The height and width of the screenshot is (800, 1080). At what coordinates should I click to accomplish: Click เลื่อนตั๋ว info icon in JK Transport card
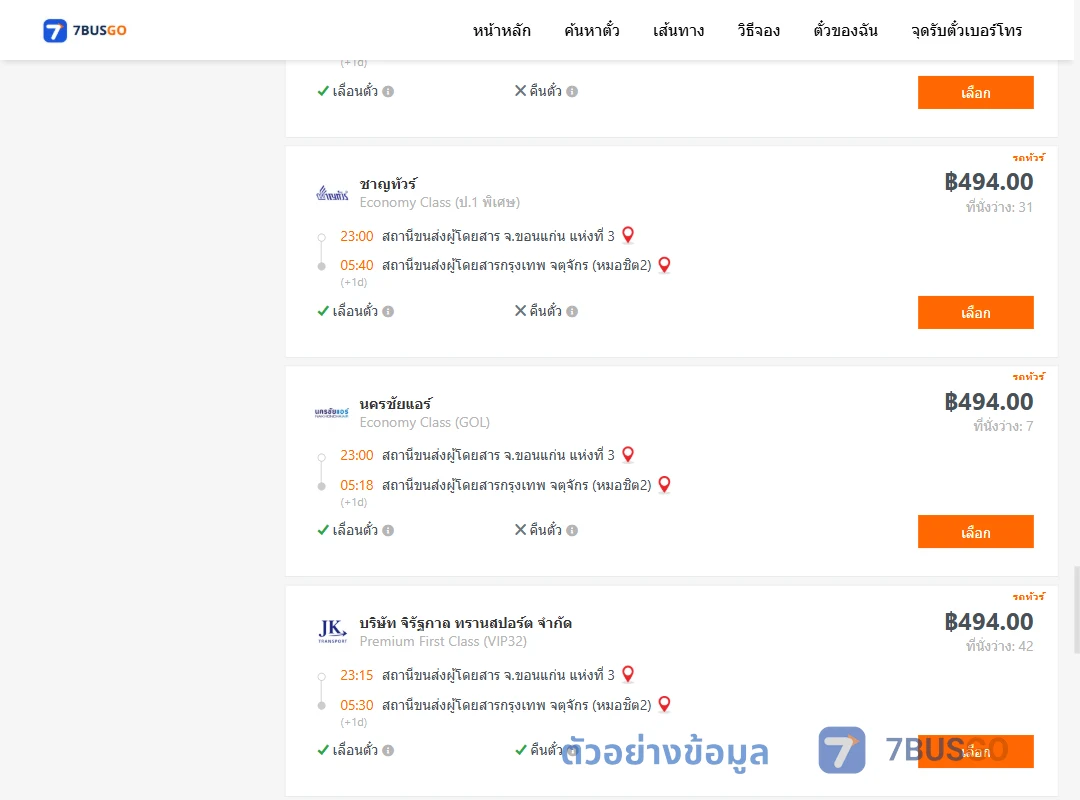[x=388, y=750]
